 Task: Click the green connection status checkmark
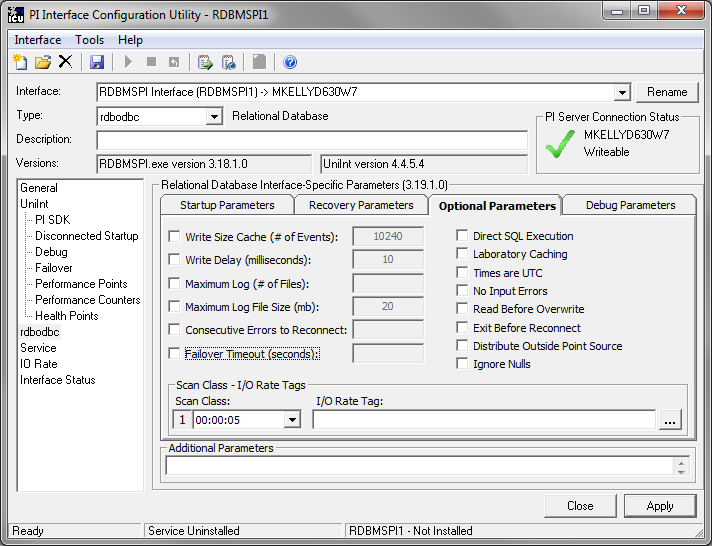(560, 144)
